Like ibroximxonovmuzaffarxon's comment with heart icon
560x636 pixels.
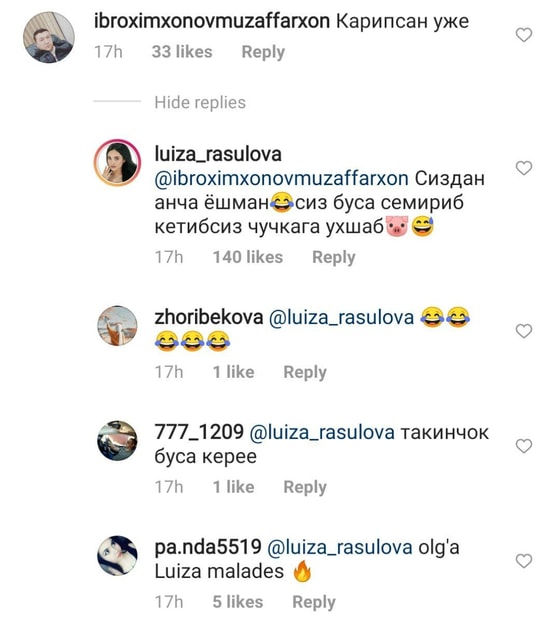click(524, 35)
